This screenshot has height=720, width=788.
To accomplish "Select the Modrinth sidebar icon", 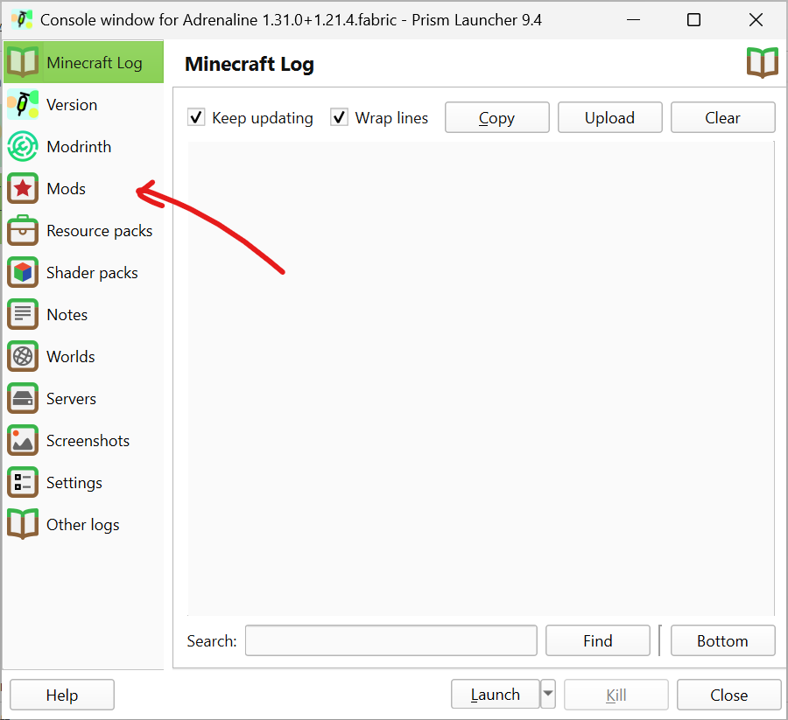I will [22, 147].
